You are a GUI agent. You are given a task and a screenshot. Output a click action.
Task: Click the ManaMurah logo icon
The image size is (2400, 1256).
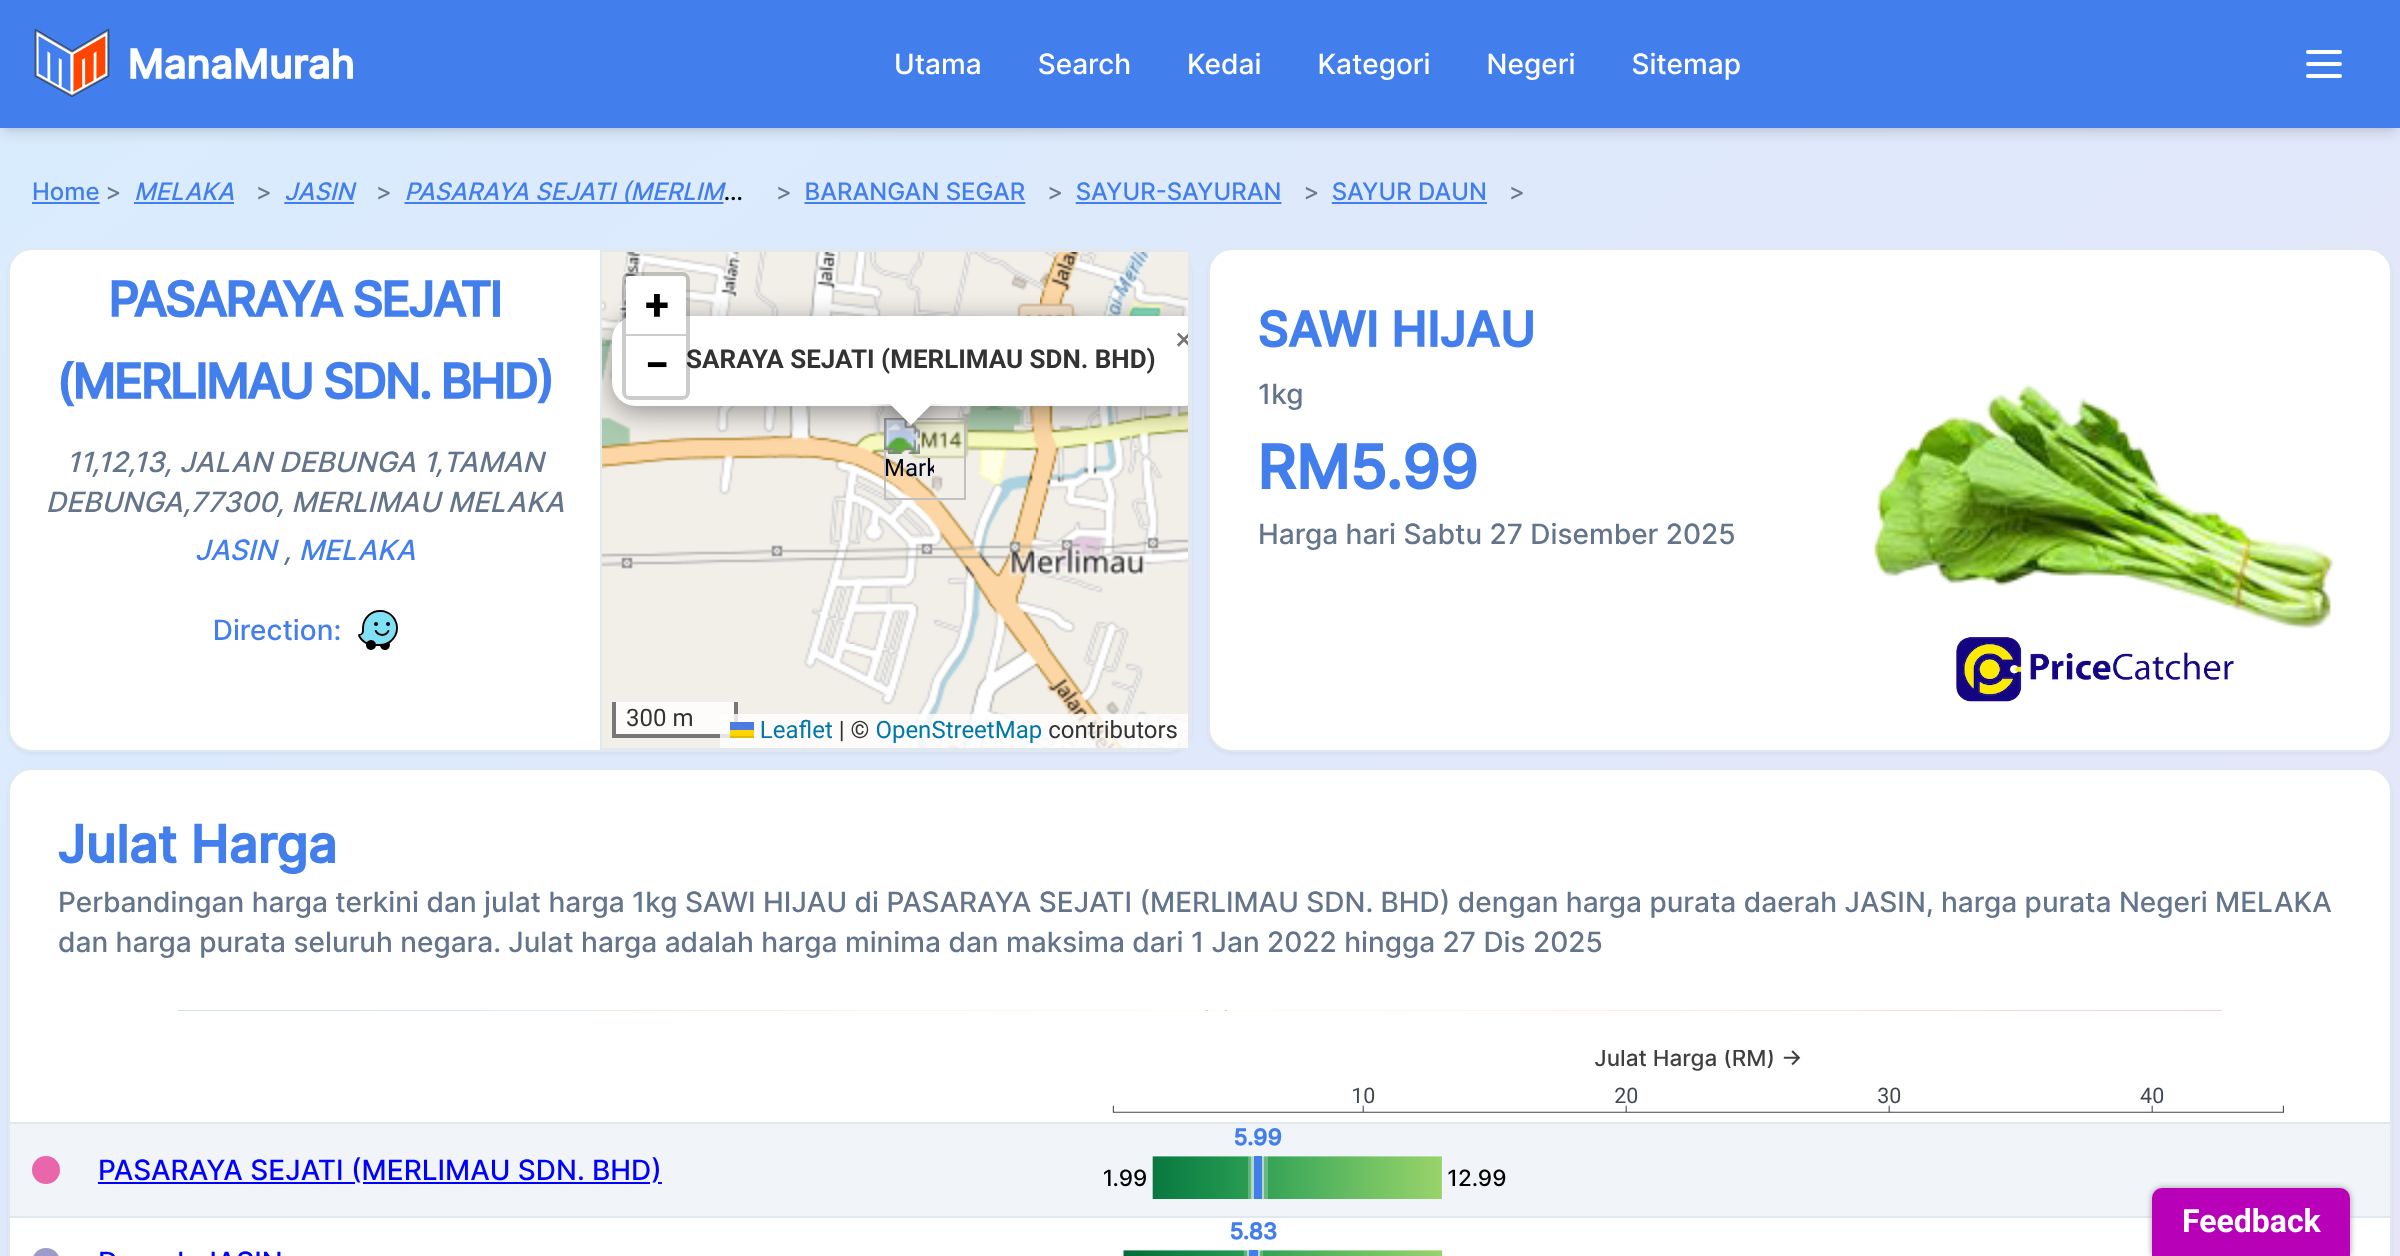pyautogui.click(x=71, y=63)
